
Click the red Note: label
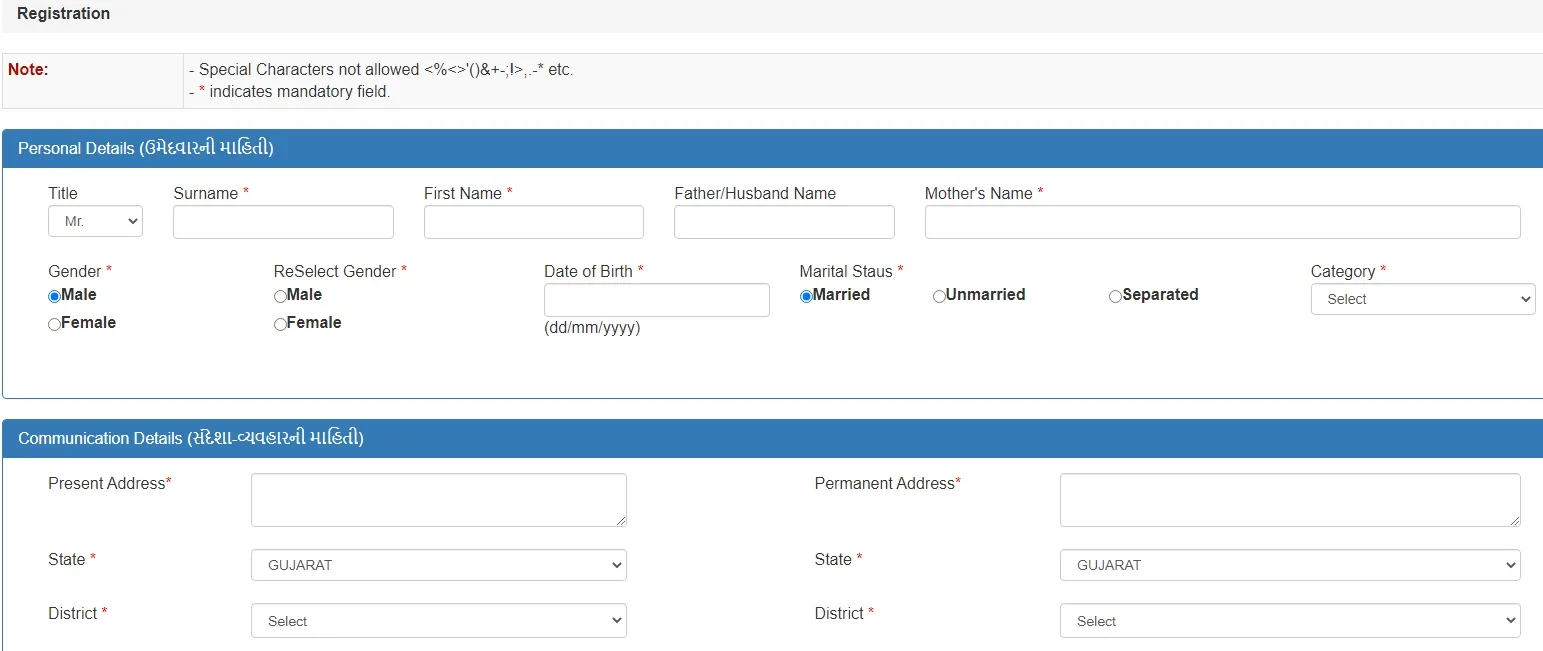[x=28, y=70]
